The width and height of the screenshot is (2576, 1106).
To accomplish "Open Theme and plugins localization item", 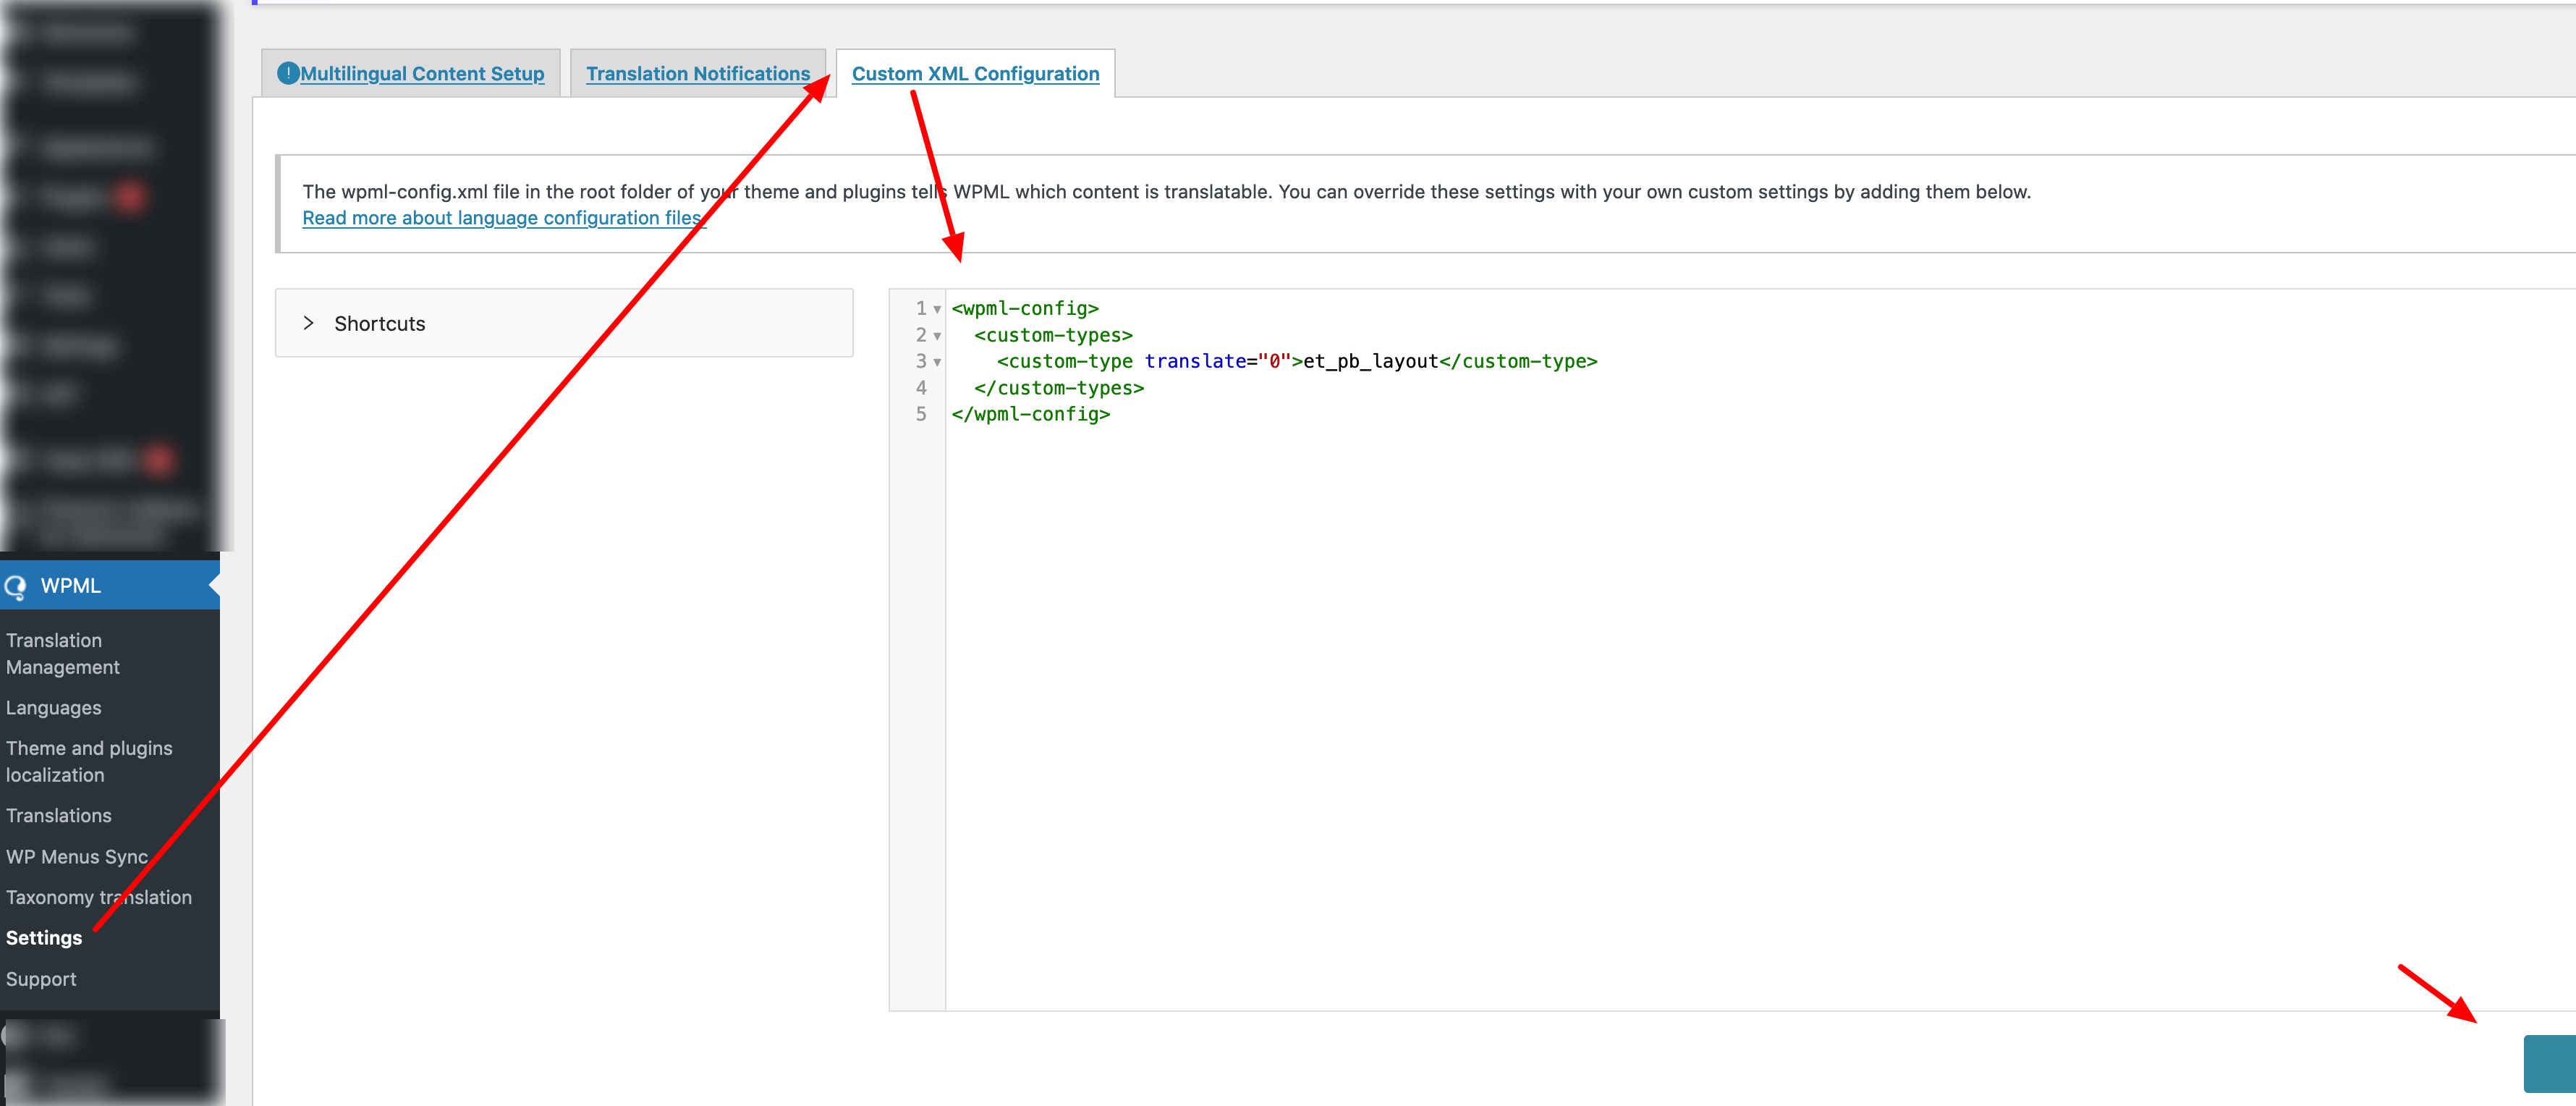I will click(x=89, y=762).
